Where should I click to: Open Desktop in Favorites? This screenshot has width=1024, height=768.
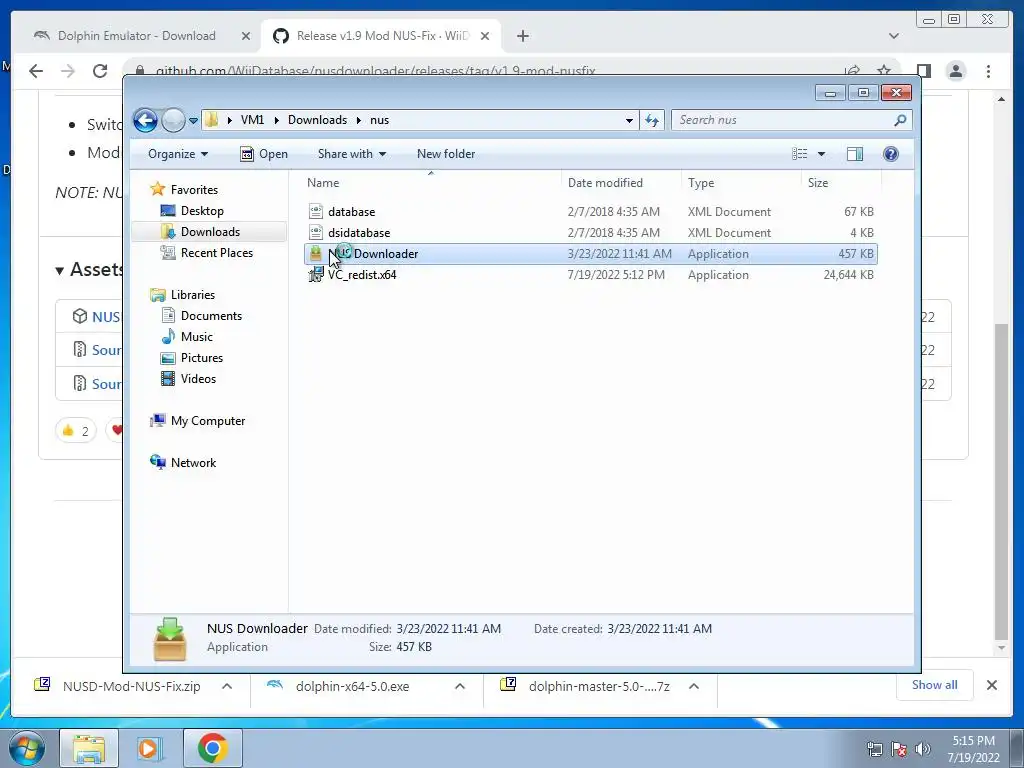point(202,210)
